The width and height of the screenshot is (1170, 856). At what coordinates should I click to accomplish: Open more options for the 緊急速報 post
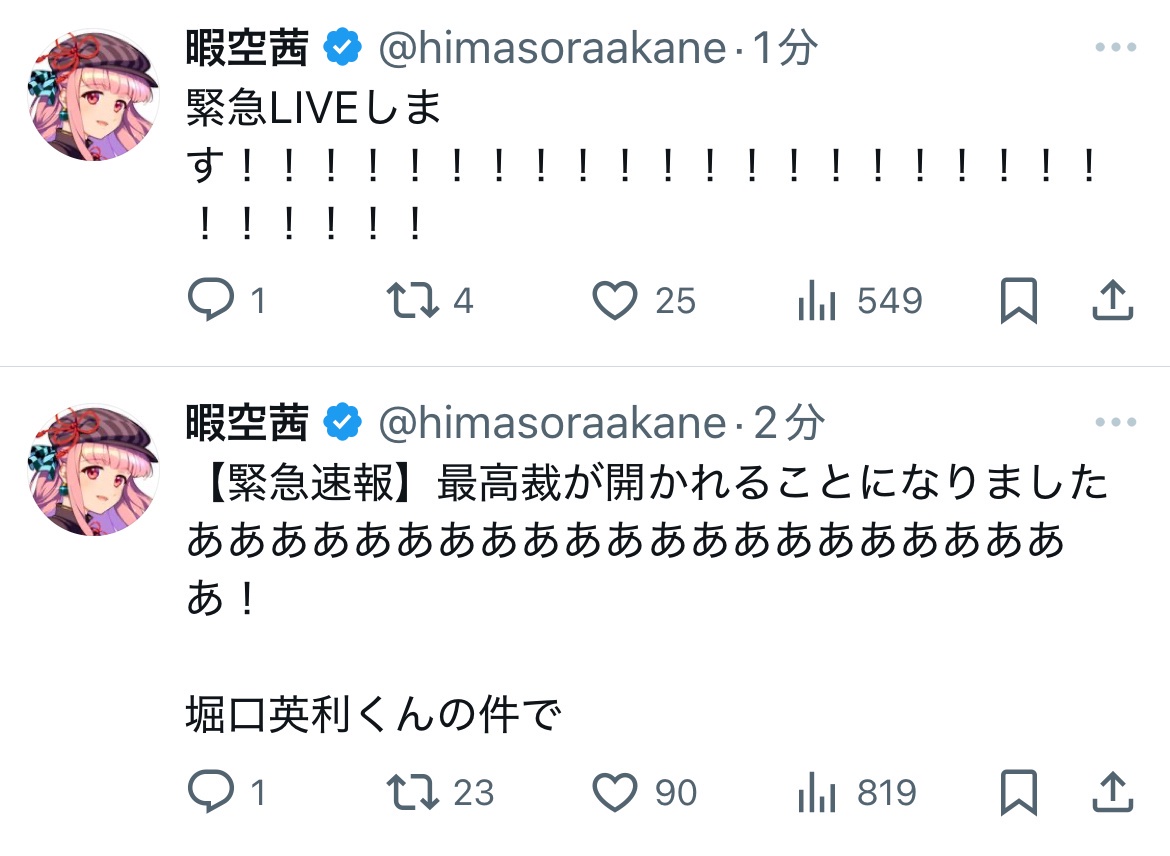tap(1115, 423)
